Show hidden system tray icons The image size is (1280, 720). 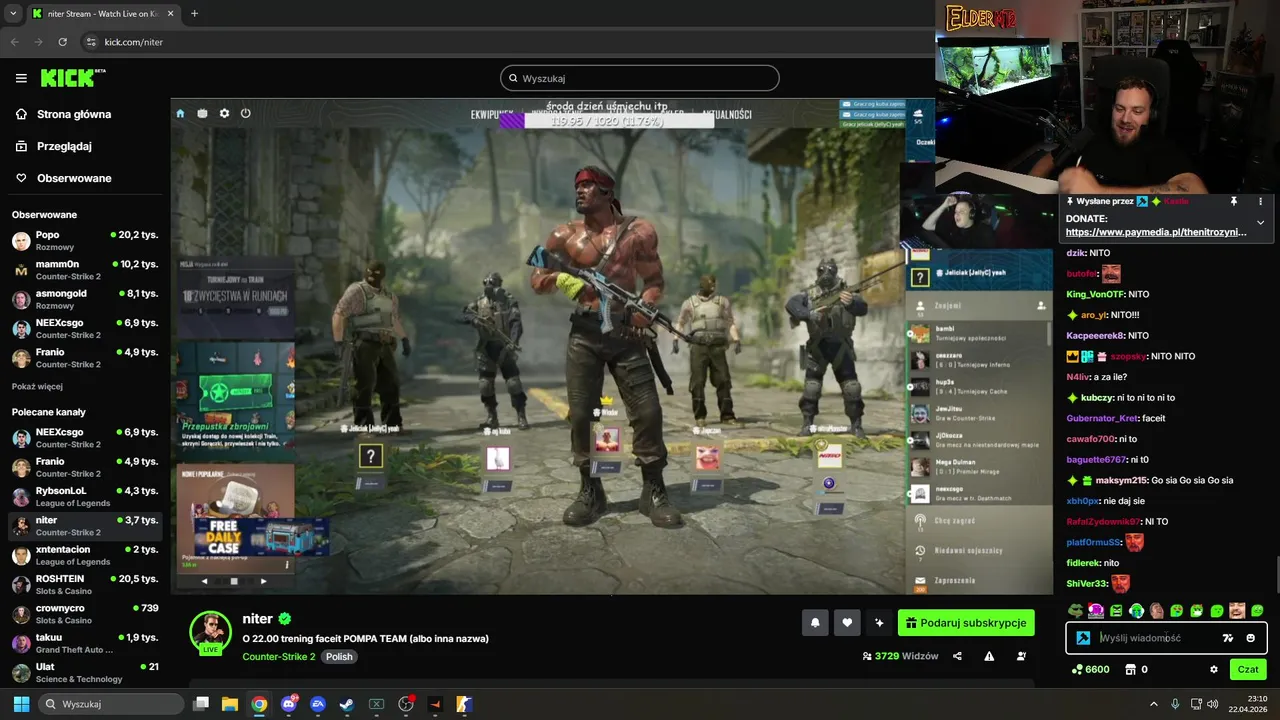[1153, 704]
